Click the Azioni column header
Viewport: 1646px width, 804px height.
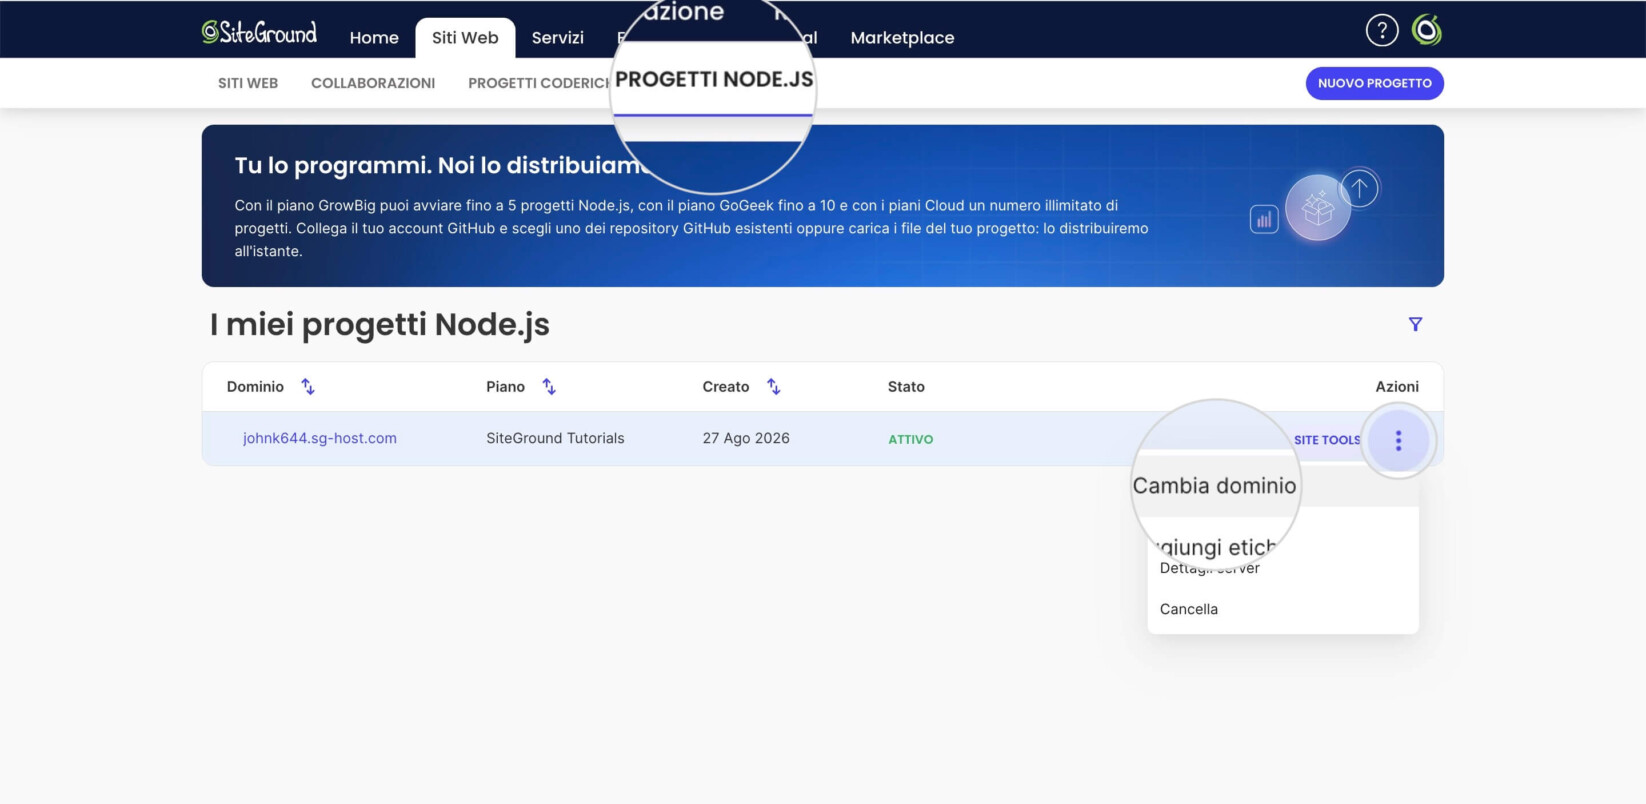coord(1397,387)
